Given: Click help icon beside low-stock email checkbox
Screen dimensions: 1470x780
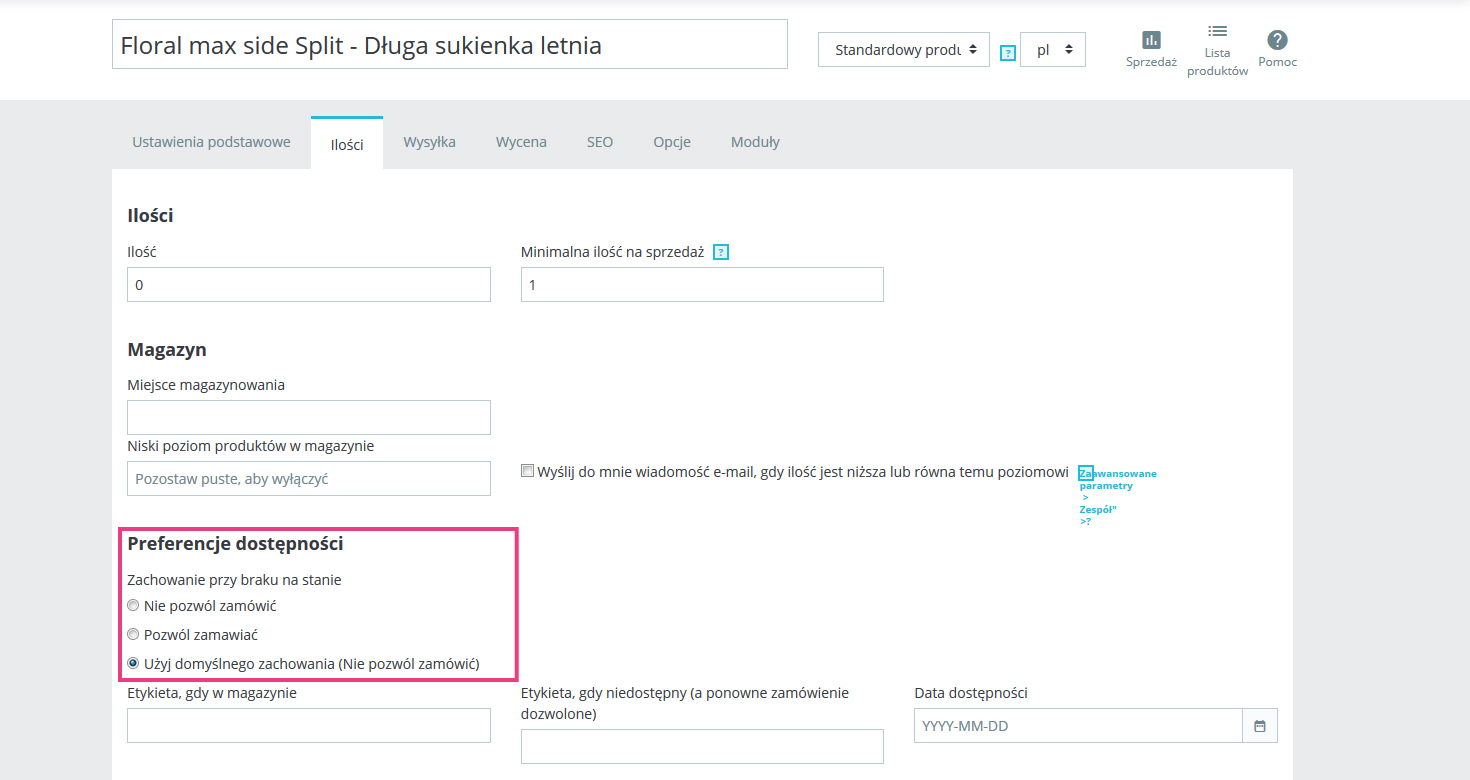Looking at the screenshot, I should point(1086,473).
